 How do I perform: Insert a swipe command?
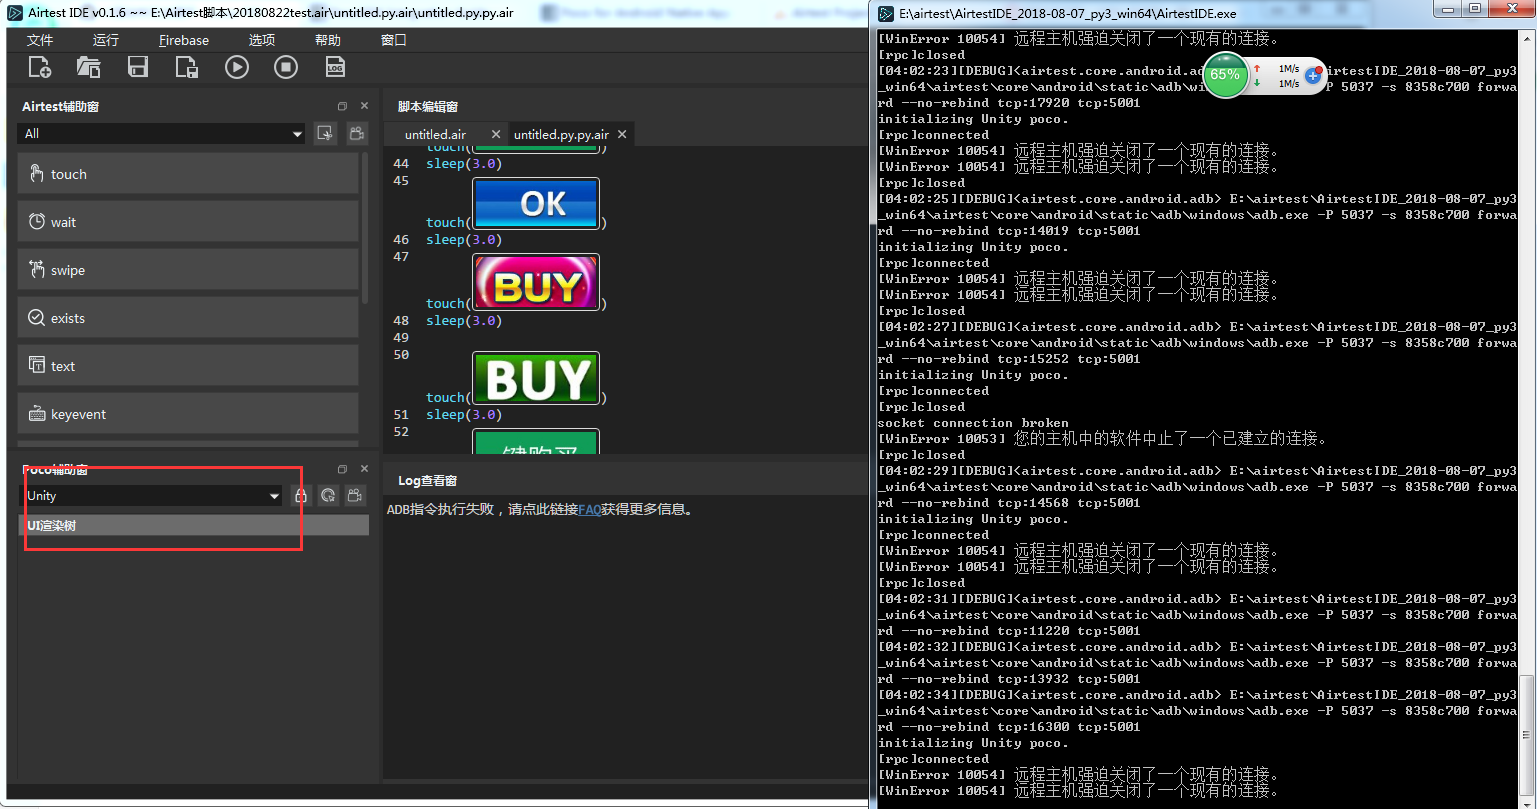coord(188,270)
